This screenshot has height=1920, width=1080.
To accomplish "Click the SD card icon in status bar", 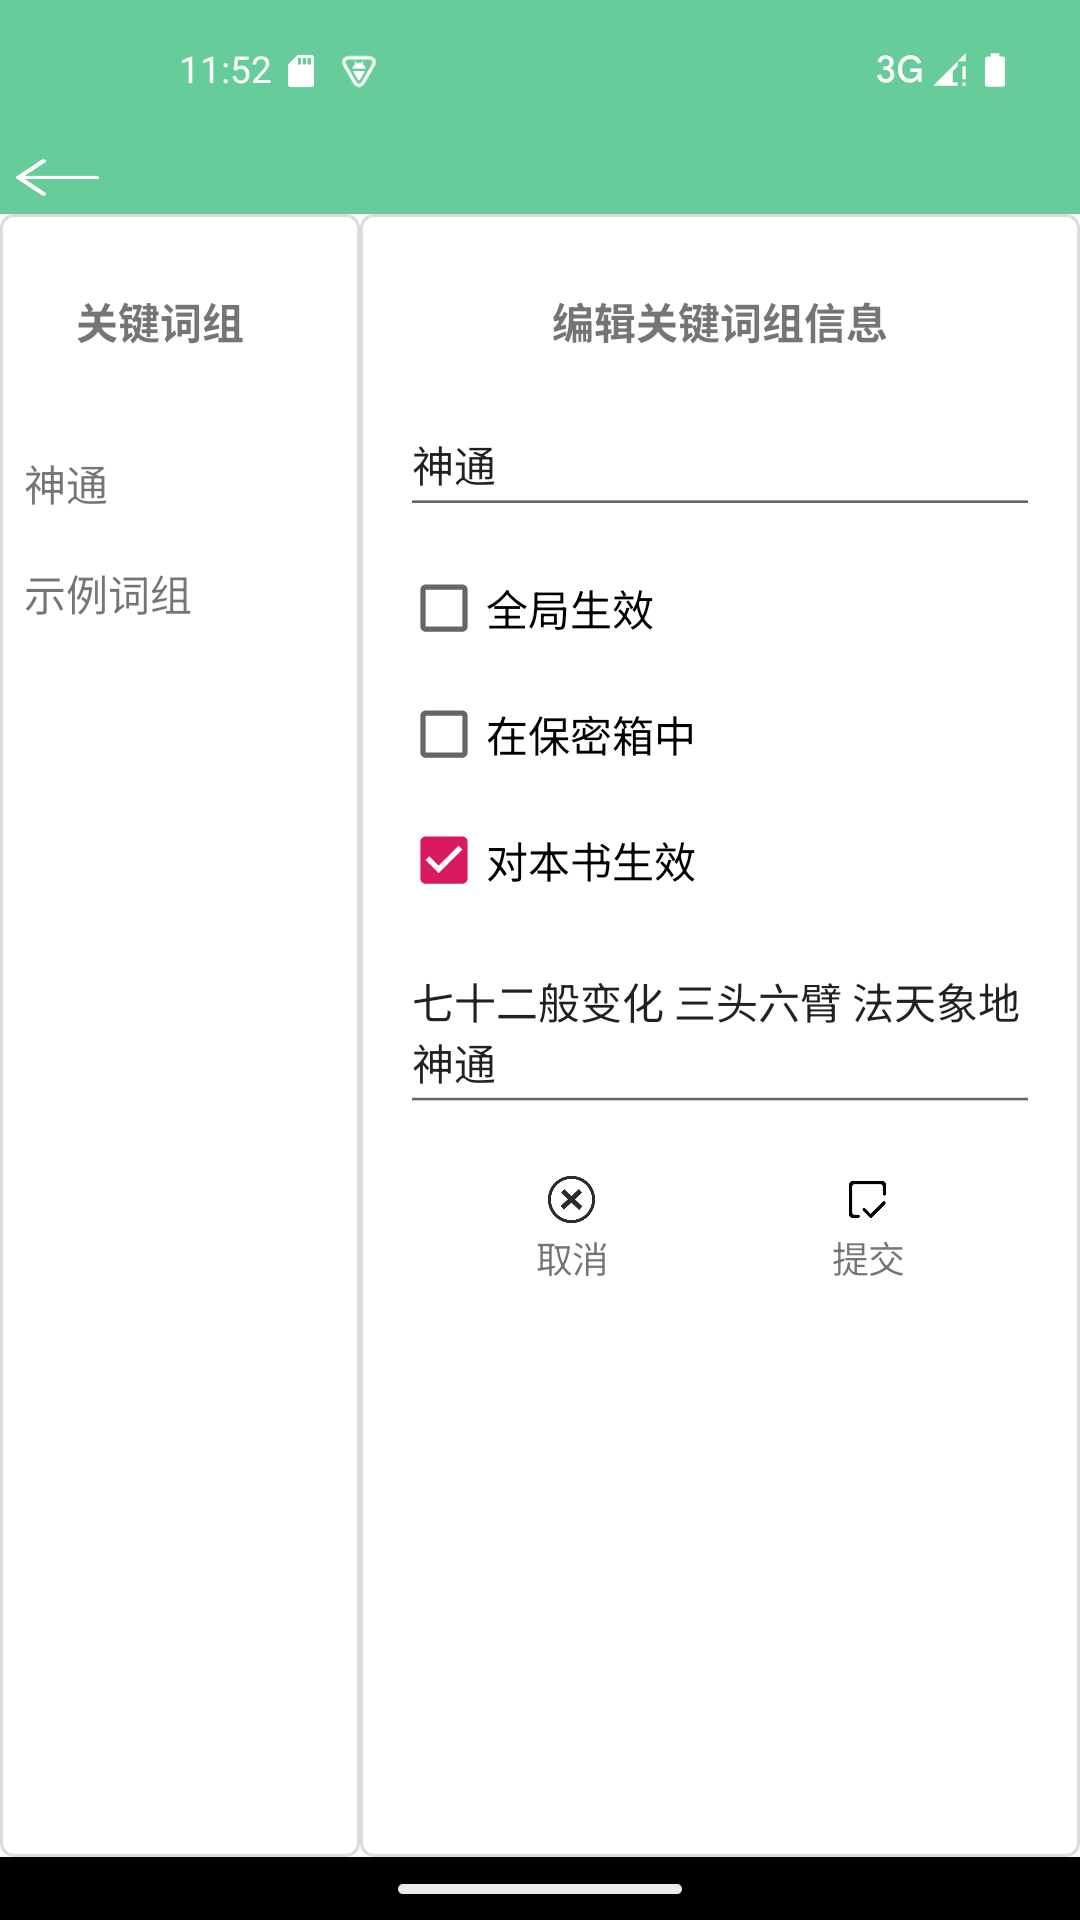I will pos(301,68).
